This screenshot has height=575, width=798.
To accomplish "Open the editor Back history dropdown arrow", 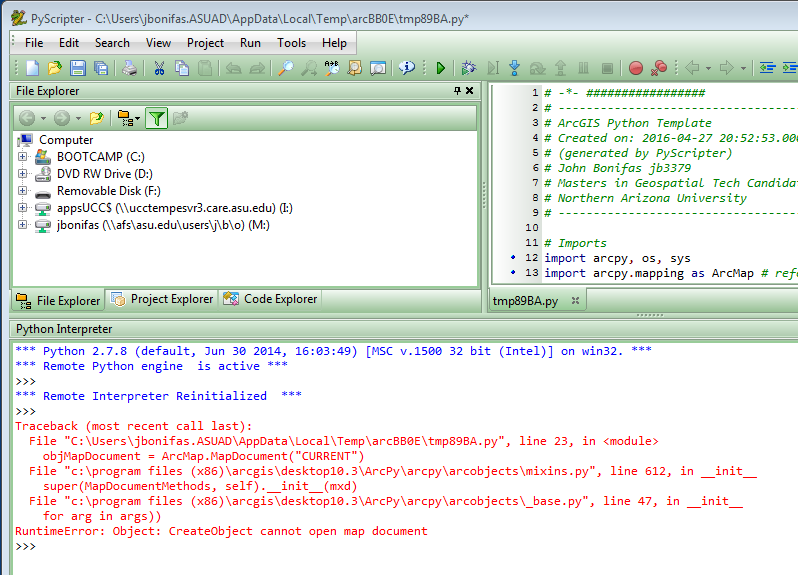I will [x=708, y=68].
